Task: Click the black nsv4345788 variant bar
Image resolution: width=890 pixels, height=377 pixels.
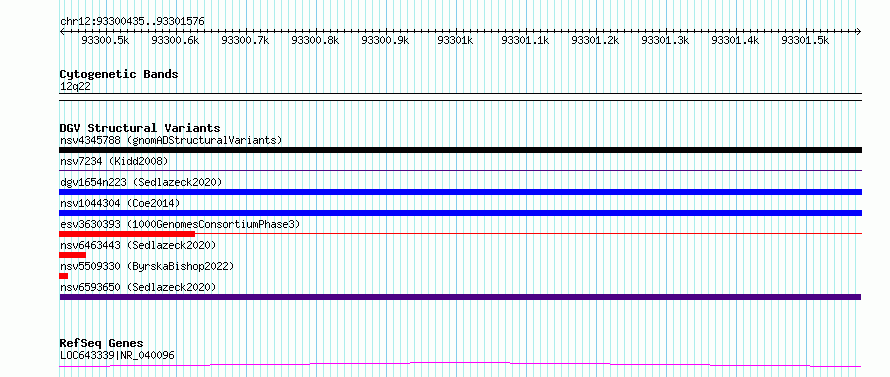Action: click(x=460, y=150)
